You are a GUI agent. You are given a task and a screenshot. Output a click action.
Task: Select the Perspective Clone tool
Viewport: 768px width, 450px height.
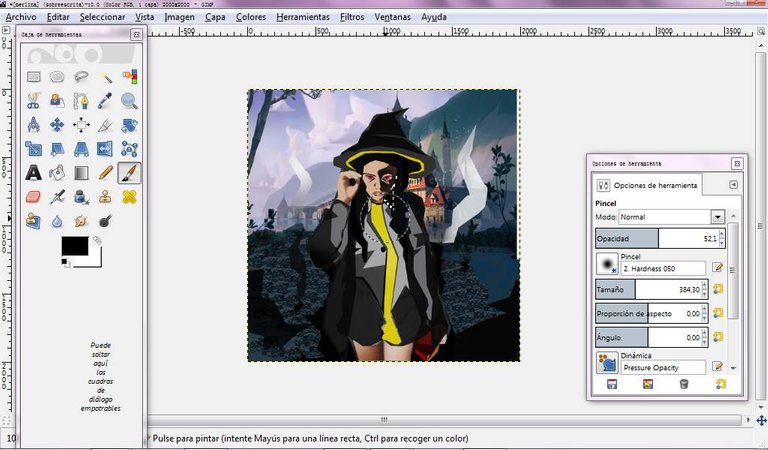point(33,221)
